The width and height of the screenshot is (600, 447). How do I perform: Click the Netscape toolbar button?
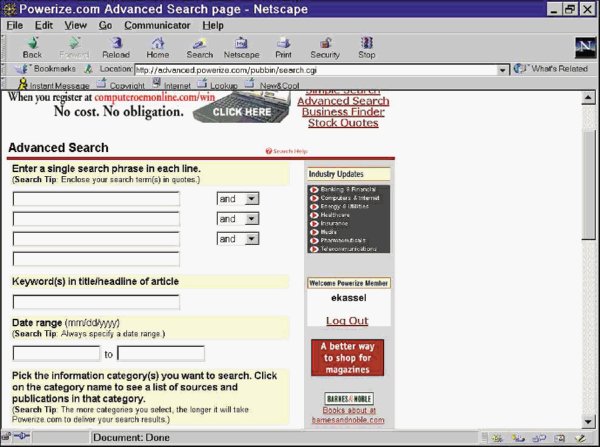click(241, 48)
